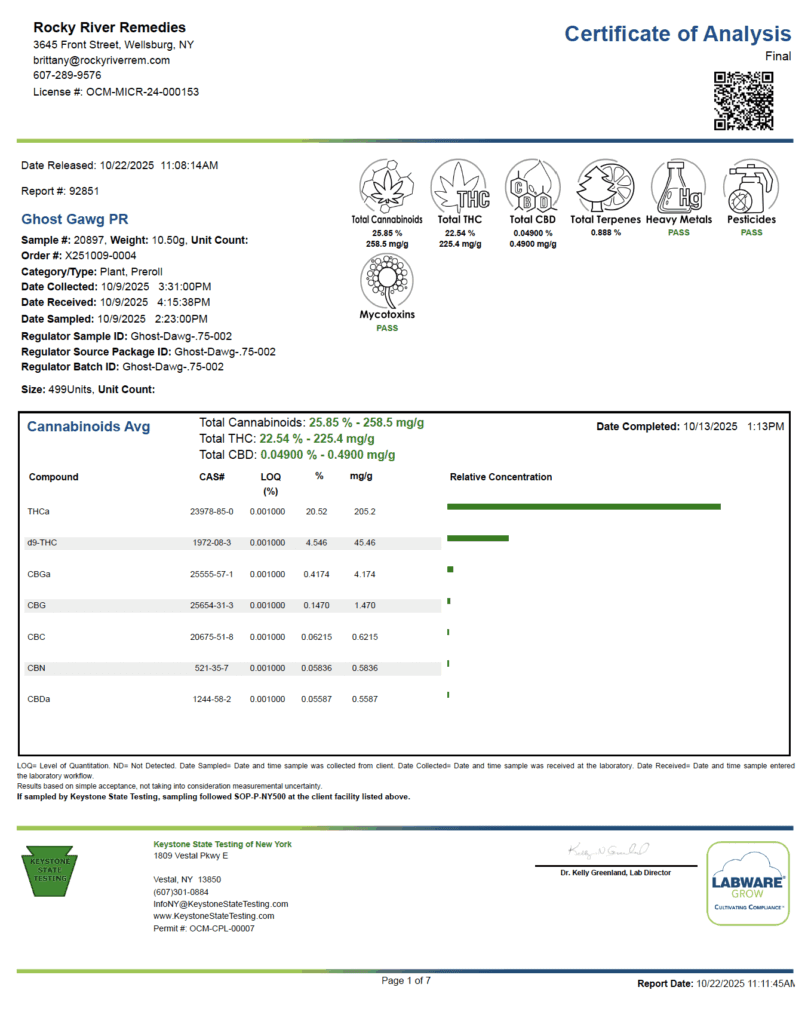
Task: Click the Heavy Metals flask icon
Action: click(679, 185)
